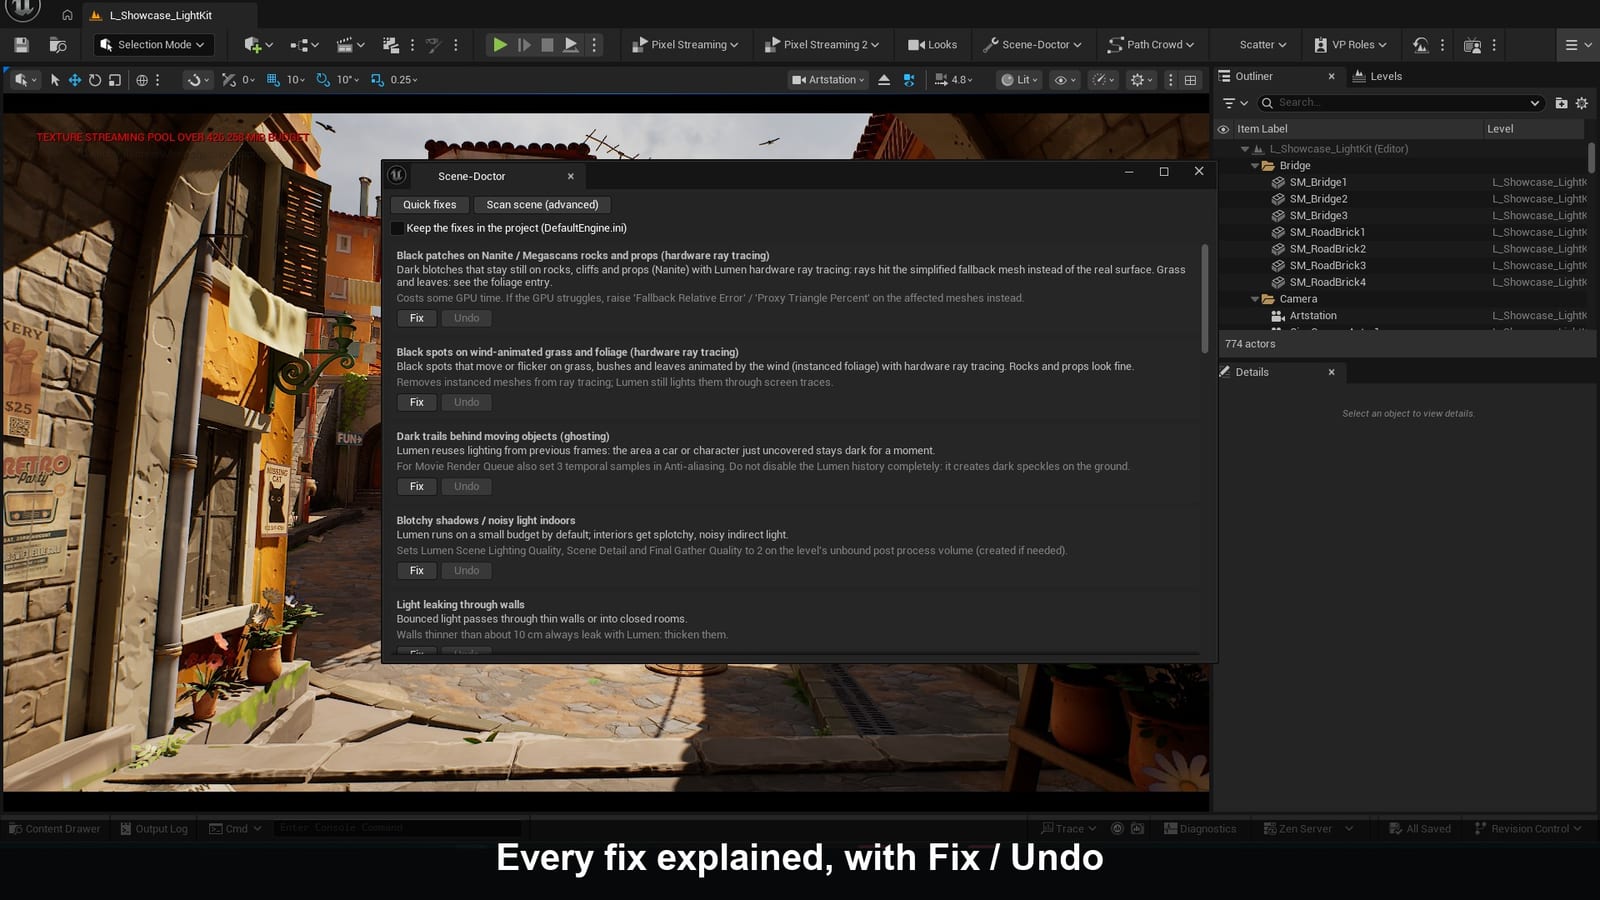
Task: Open Outliner filter options icon
Action: pyautogui.click(x=1235, y=102)
